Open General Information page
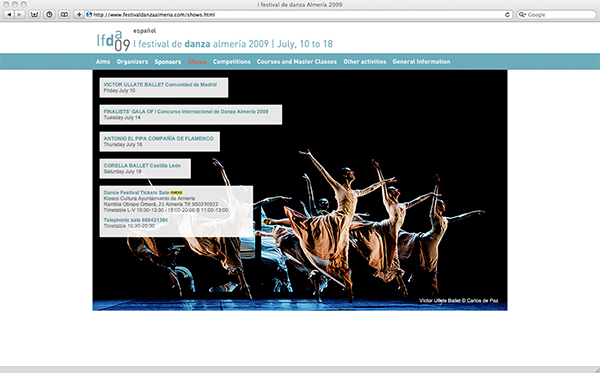600x373 pixels. pyautogui.click(x=421, y=62)
